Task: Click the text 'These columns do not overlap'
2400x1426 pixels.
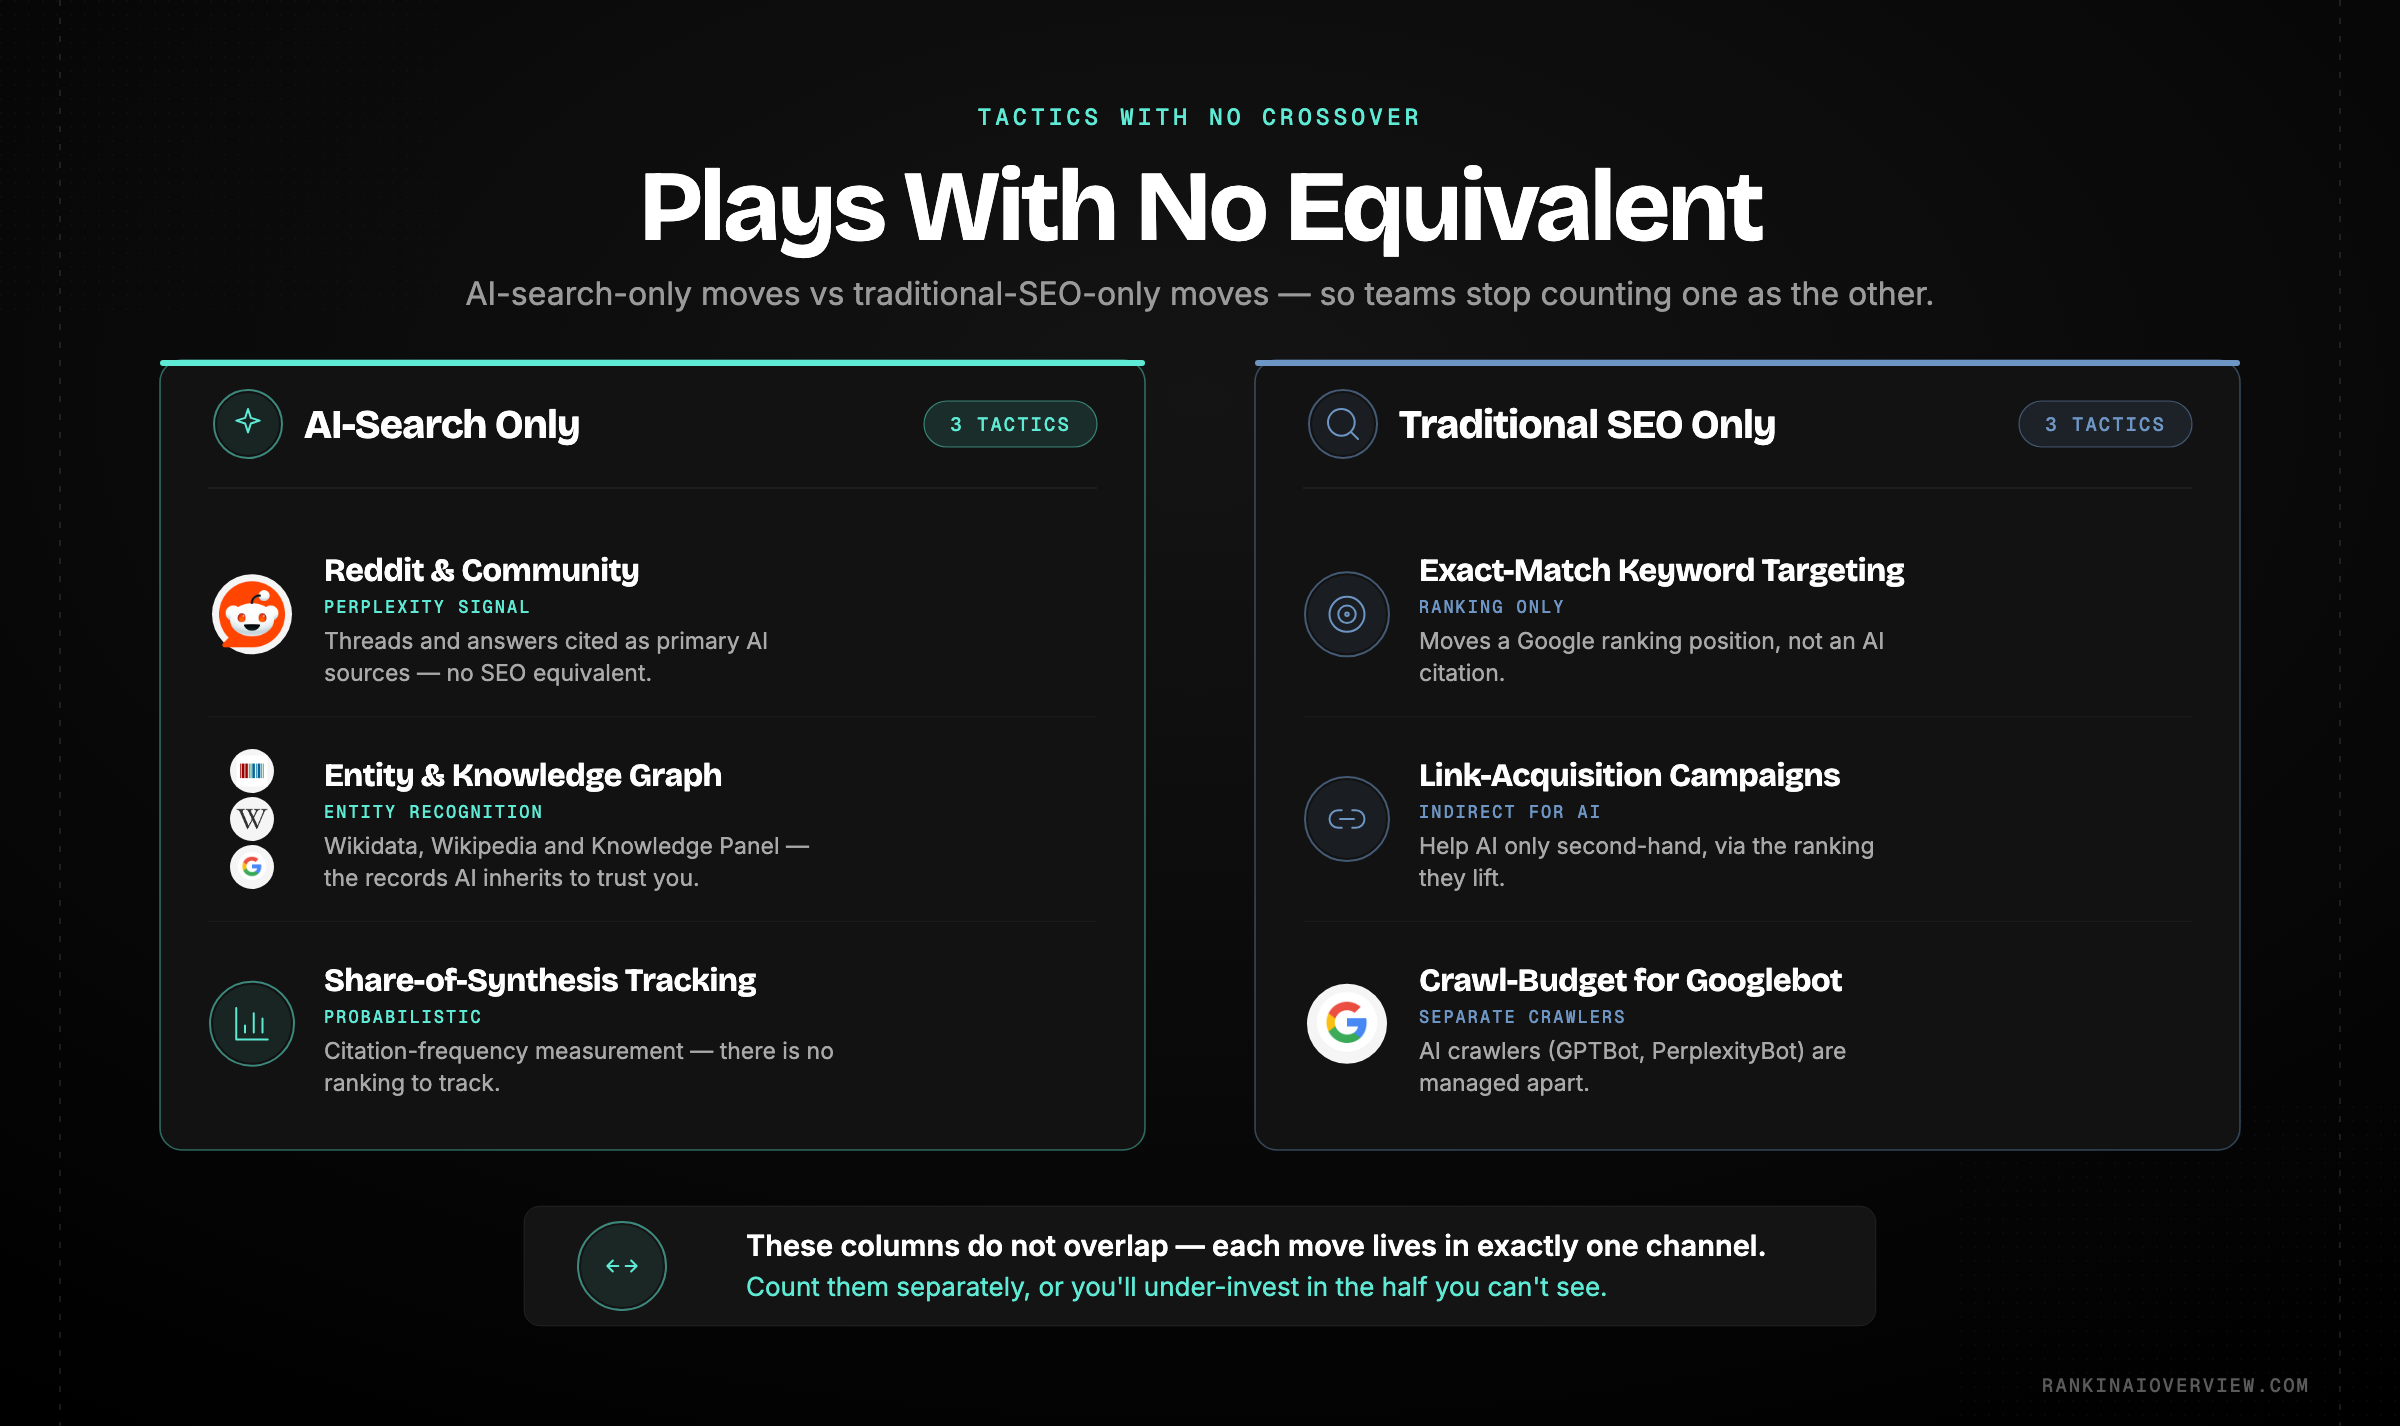Action: 957,1246
